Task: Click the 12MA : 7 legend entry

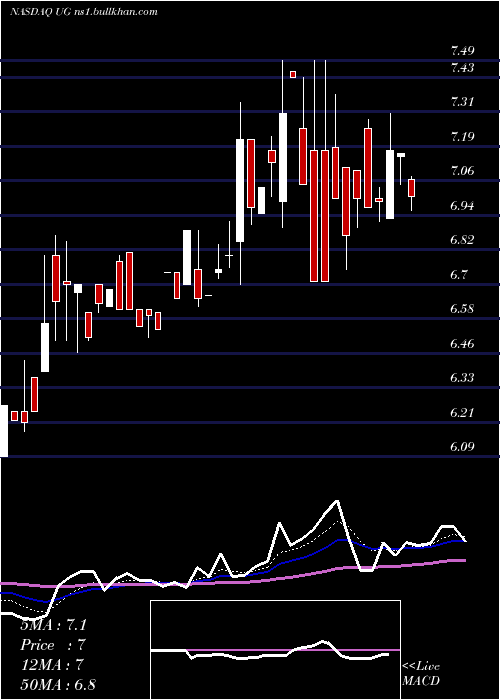Action: (53, 665)
